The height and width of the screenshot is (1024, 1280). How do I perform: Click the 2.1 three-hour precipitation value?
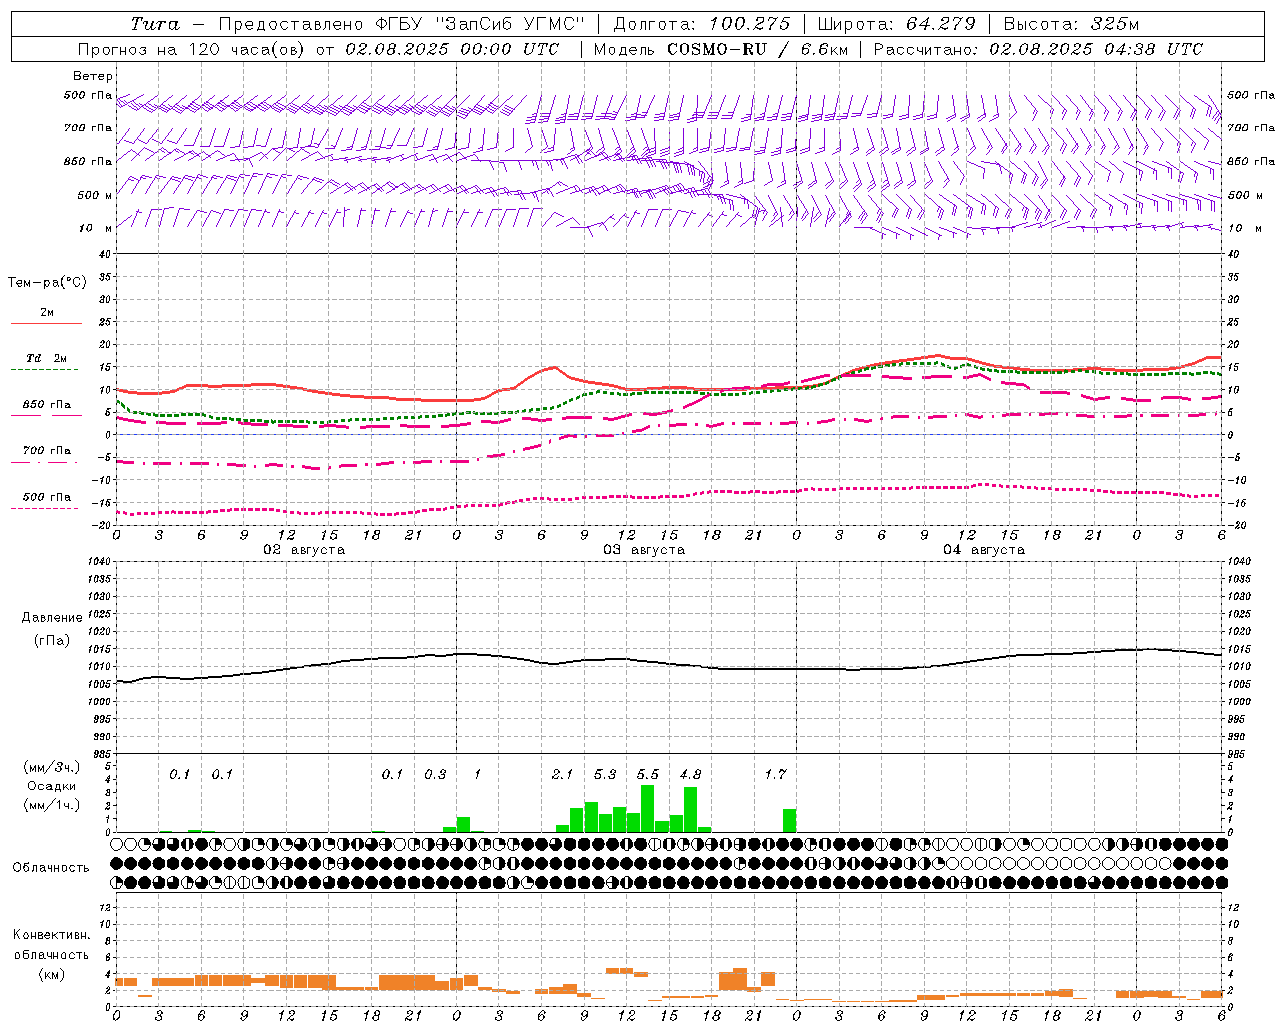[562, 775]
